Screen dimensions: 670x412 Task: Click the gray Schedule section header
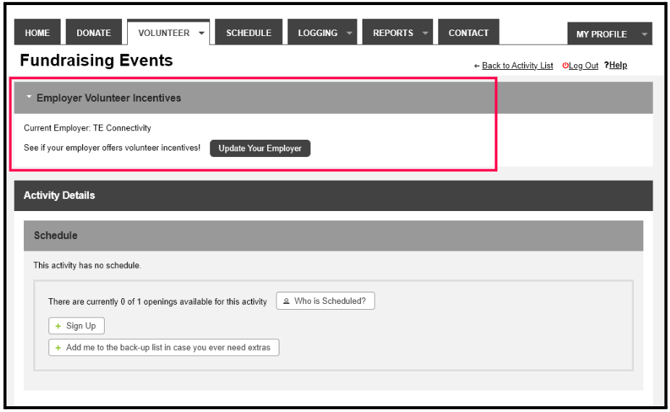[x=333, y=235]
